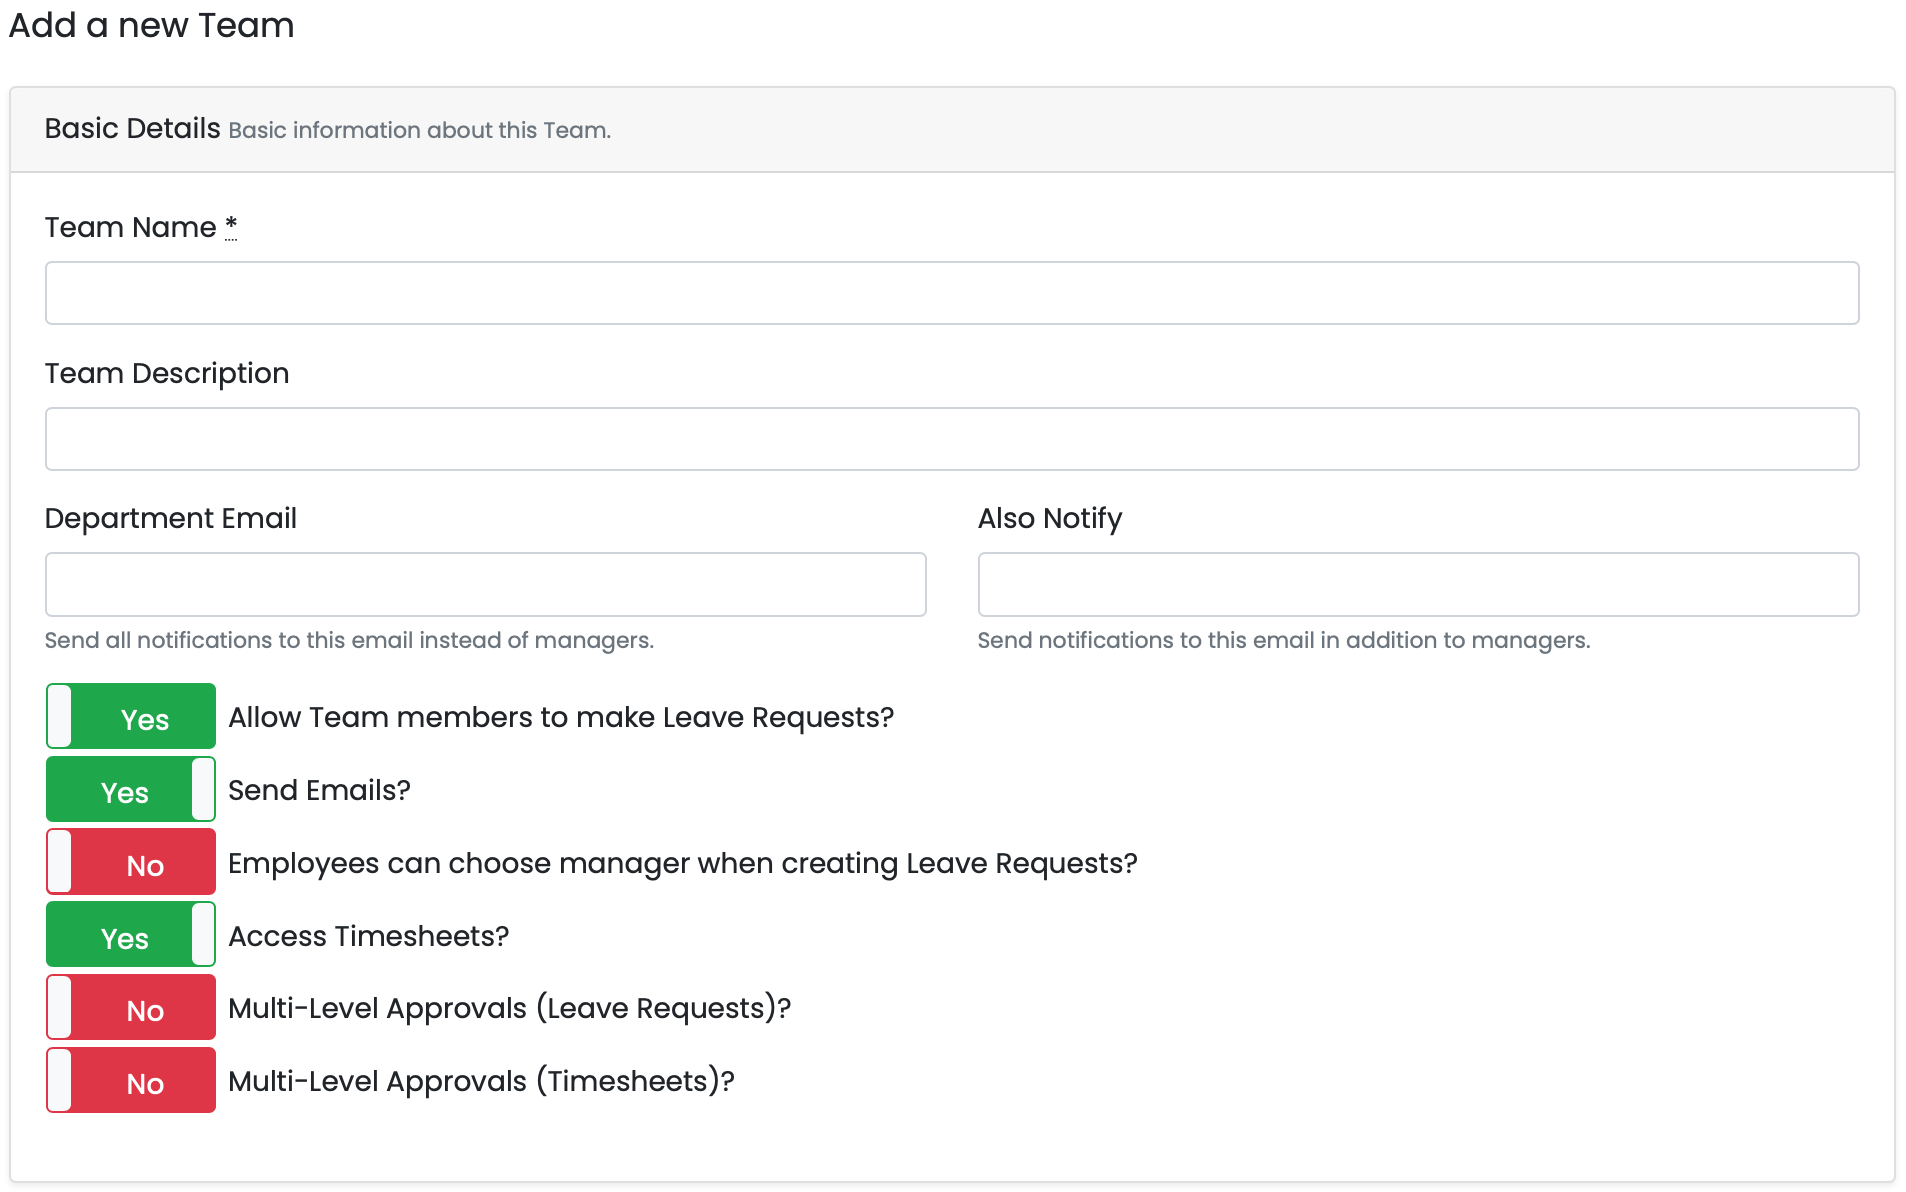The width and height of the screenshot is (1906, 1192).
Task: Click the "Add a new Team" page heading
Action: [151, 25]
